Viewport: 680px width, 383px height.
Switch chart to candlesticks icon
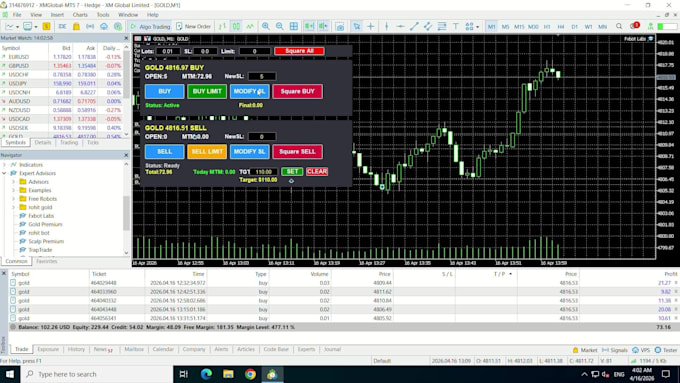pyautogui.click(x=236, y=26)
